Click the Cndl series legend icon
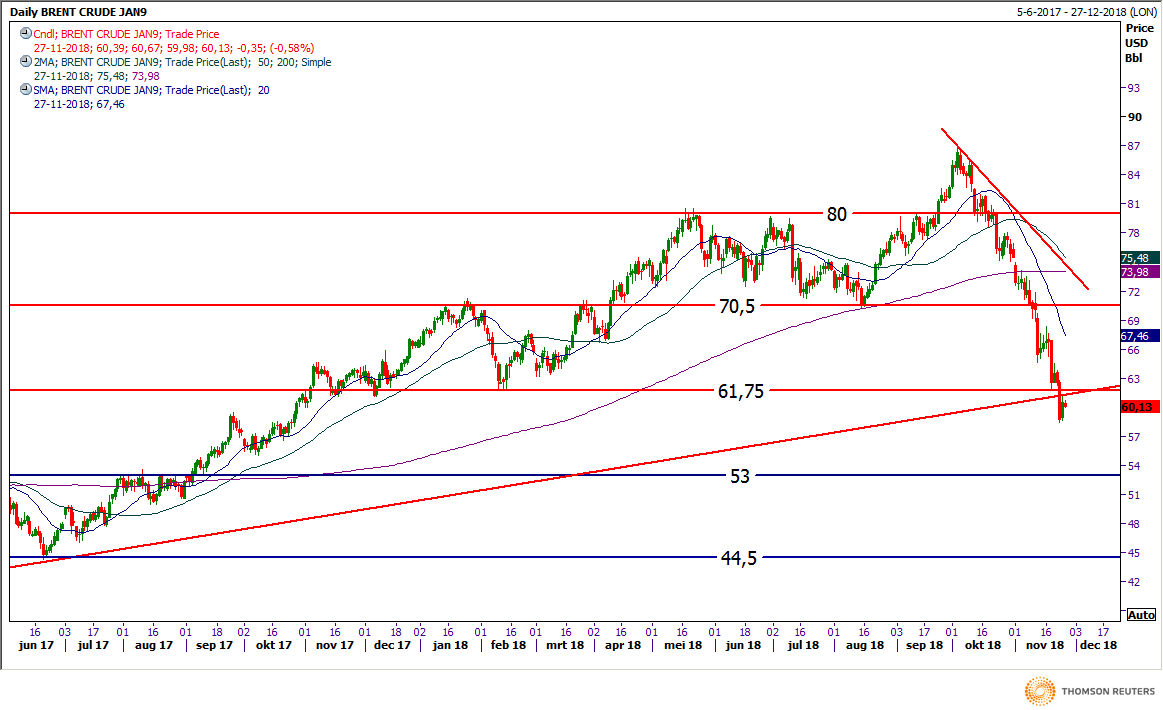Viewport: 1163px width, 710px height. point(25,33)
